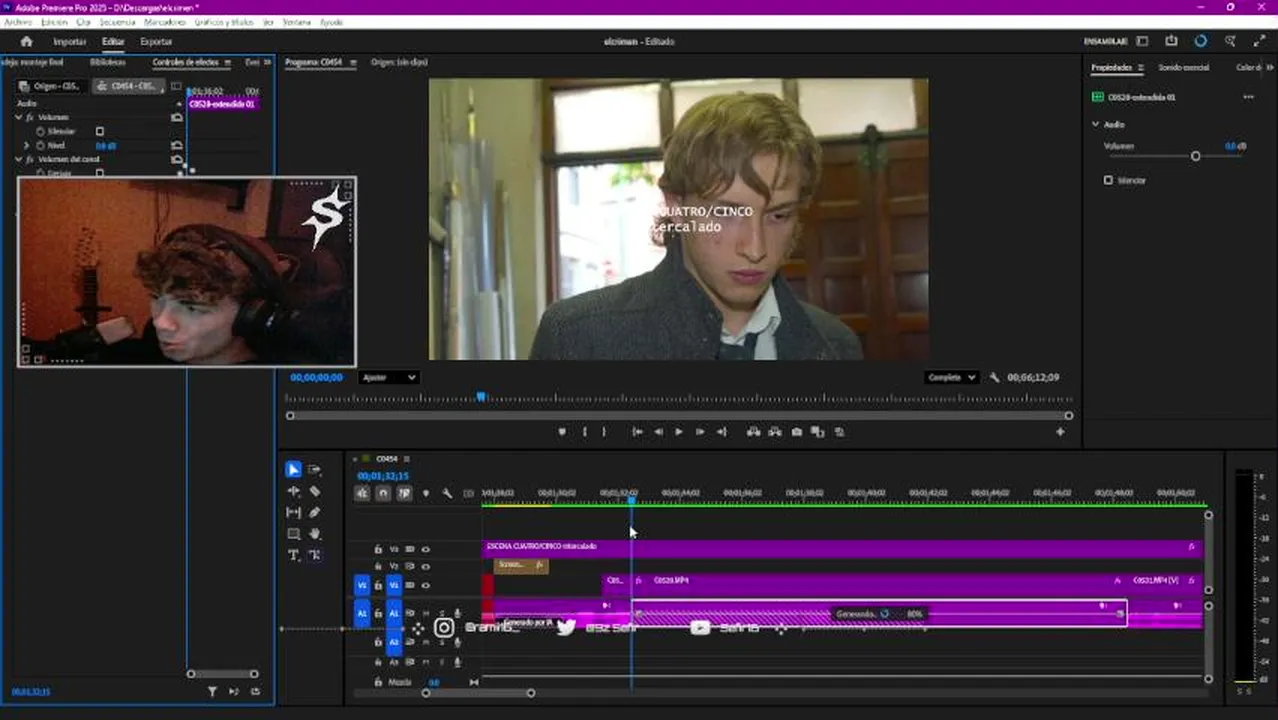This screenshot has width=1278, height=720.
Task: Mark In point in Program monitor
Action: tap(585, 432)
